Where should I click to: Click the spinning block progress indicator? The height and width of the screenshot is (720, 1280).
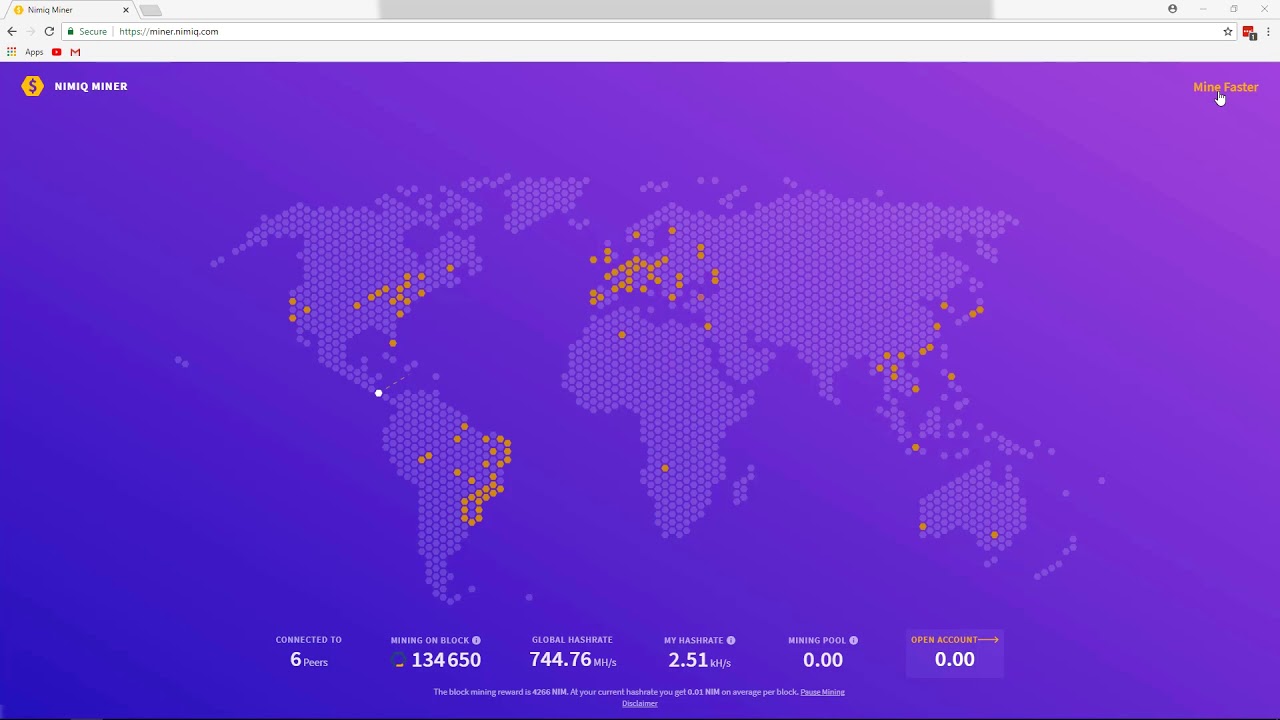[x=398, y=660]
